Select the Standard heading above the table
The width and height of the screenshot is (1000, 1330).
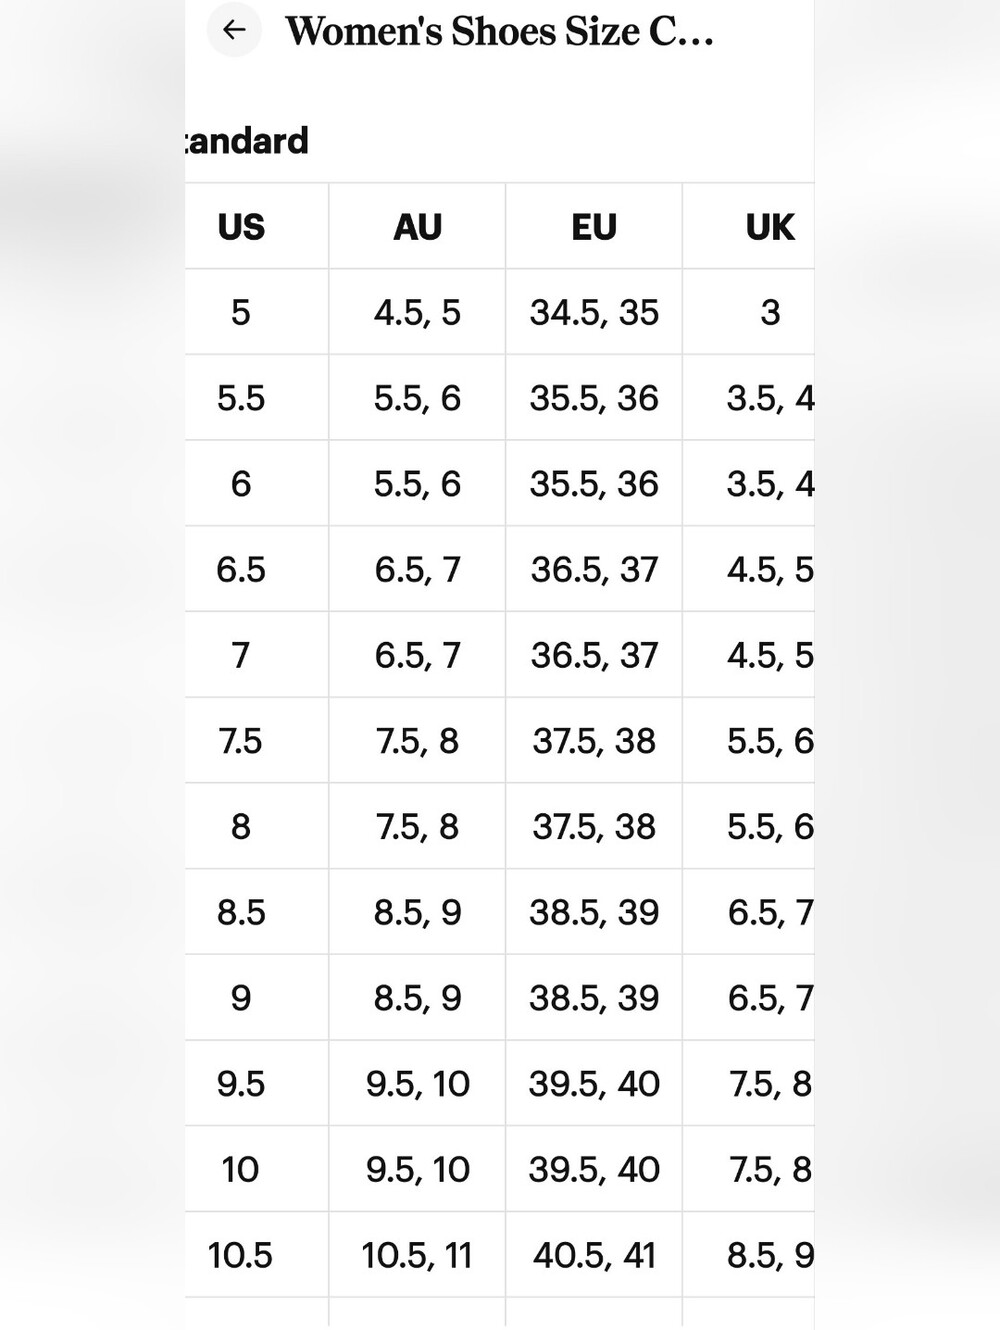(247, 141)
